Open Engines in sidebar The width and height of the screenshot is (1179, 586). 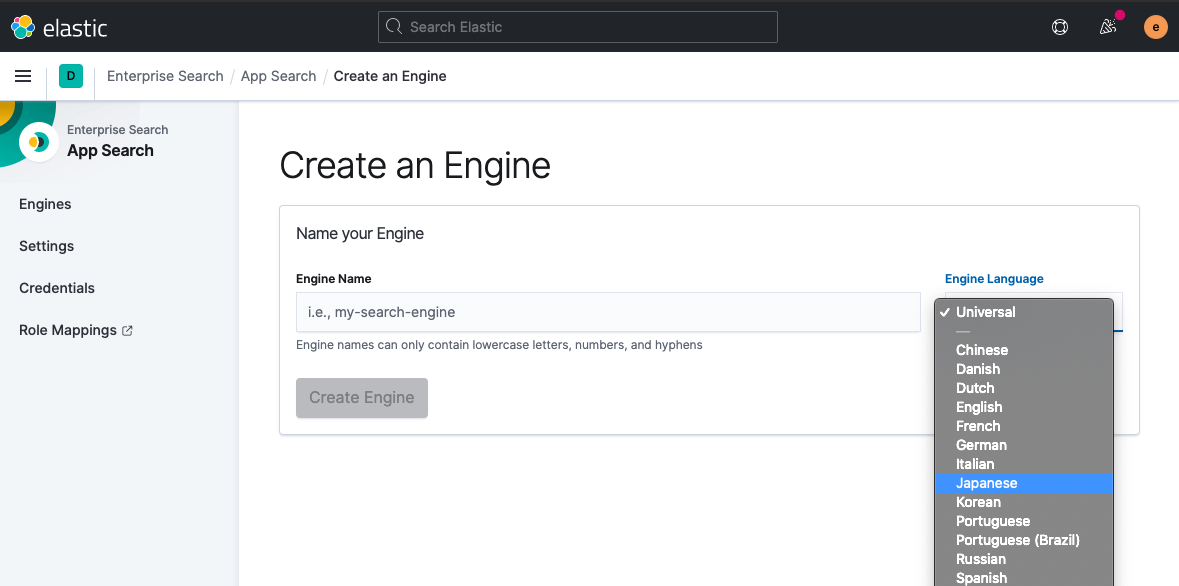tap(45, 204)
